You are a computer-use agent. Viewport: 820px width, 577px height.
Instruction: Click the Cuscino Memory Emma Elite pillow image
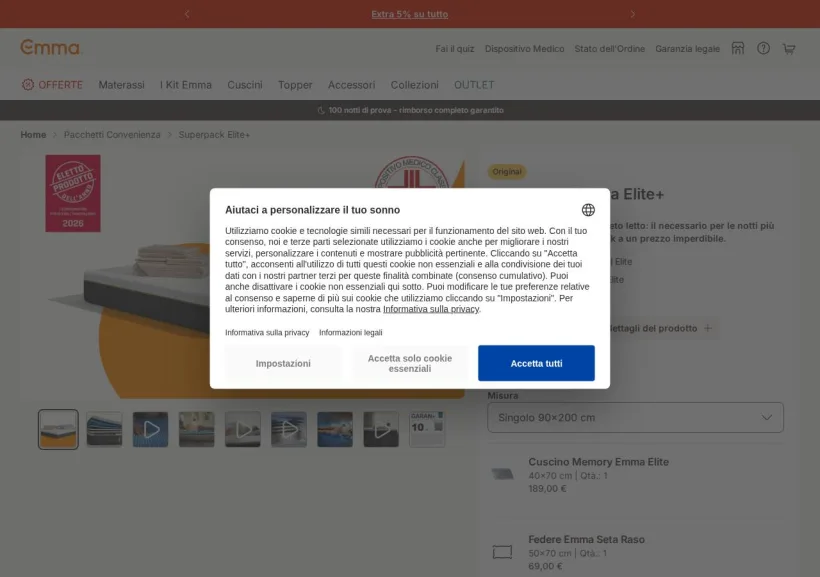(x=503, y=474)
